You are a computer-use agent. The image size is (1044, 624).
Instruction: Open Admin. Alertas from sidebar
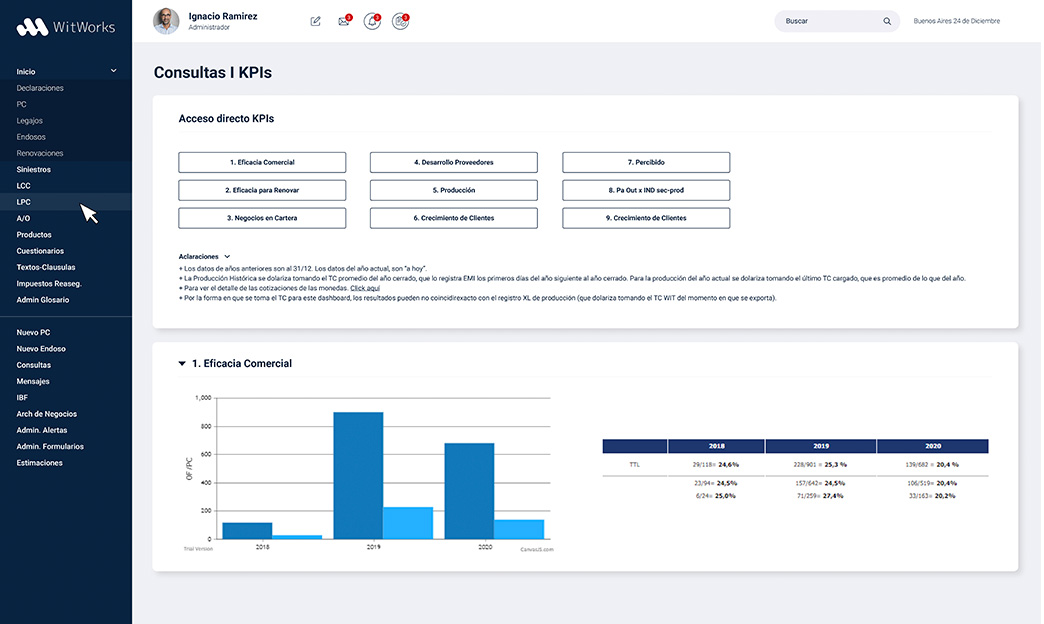pyautogui.click(x=42, y=430)
